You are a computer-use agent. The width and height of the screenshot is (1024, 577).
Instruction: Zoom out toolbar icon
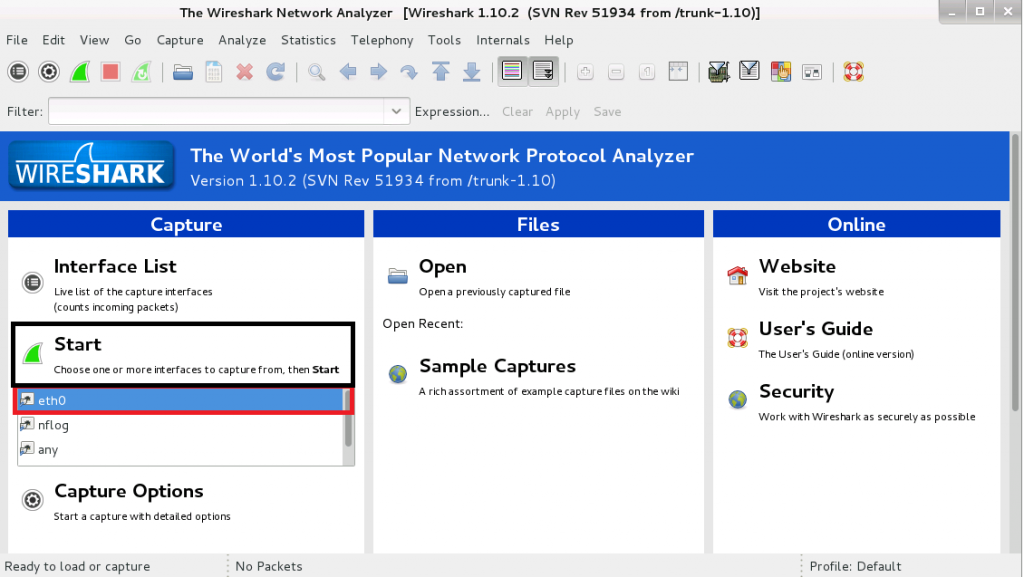coord(616,72)
